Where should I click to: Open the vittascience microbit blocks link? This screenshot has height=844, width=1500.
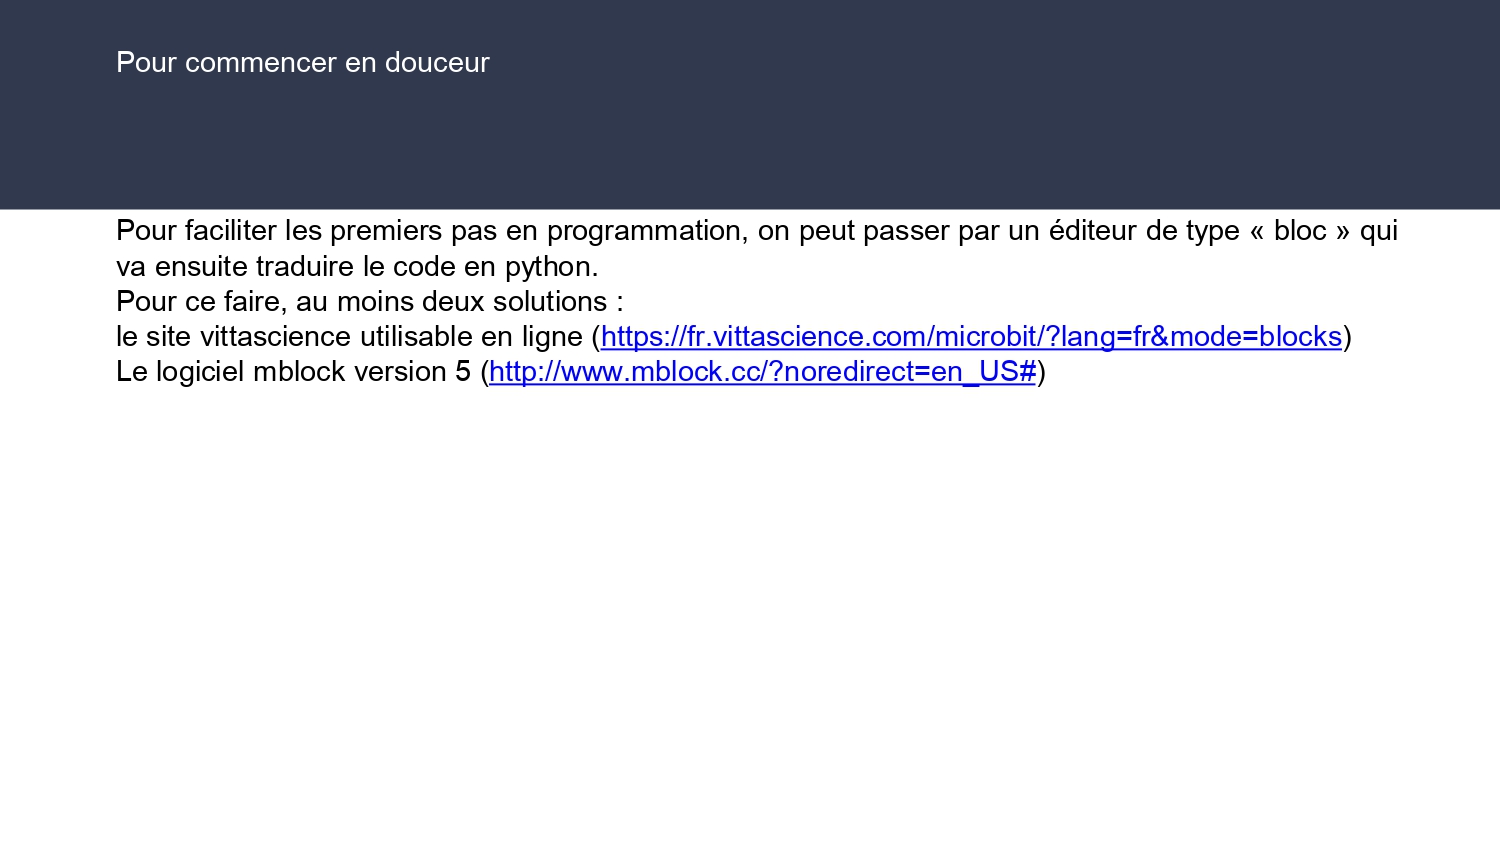coord(970,337)
